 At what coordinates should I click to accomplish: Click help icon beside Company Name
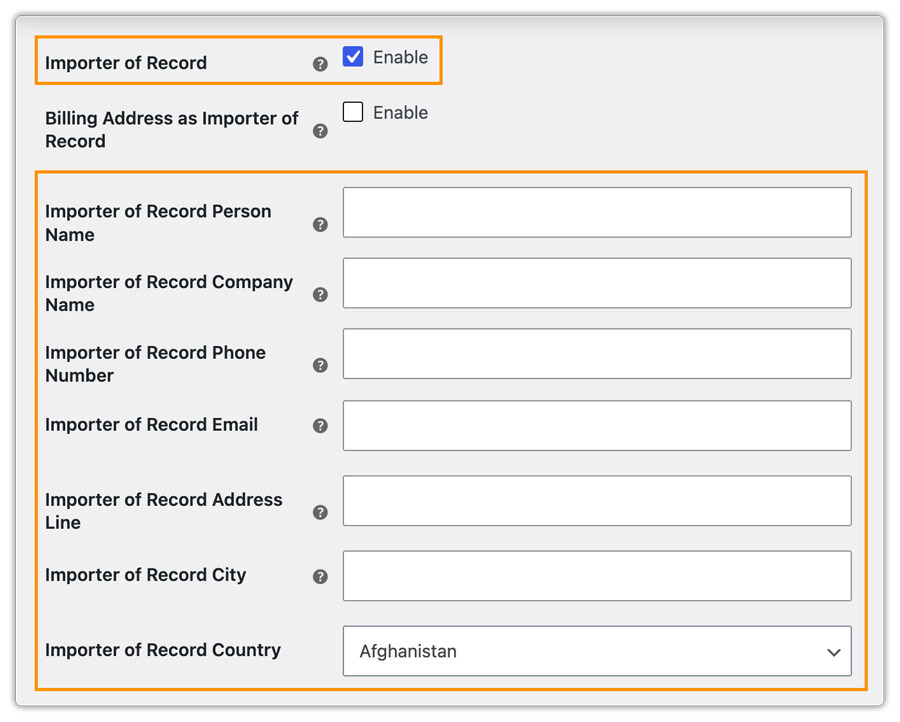[x=320, y=294]
